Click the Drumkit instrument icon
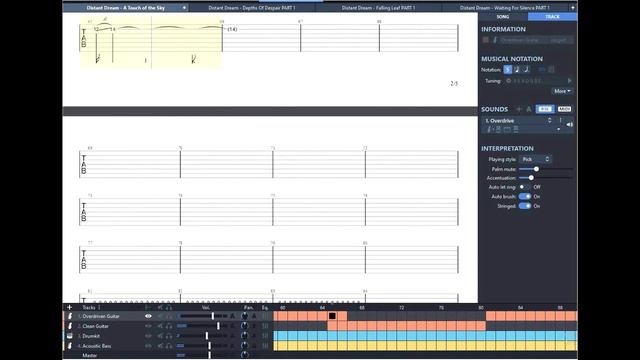640x360 pixels. click(70, 336)
